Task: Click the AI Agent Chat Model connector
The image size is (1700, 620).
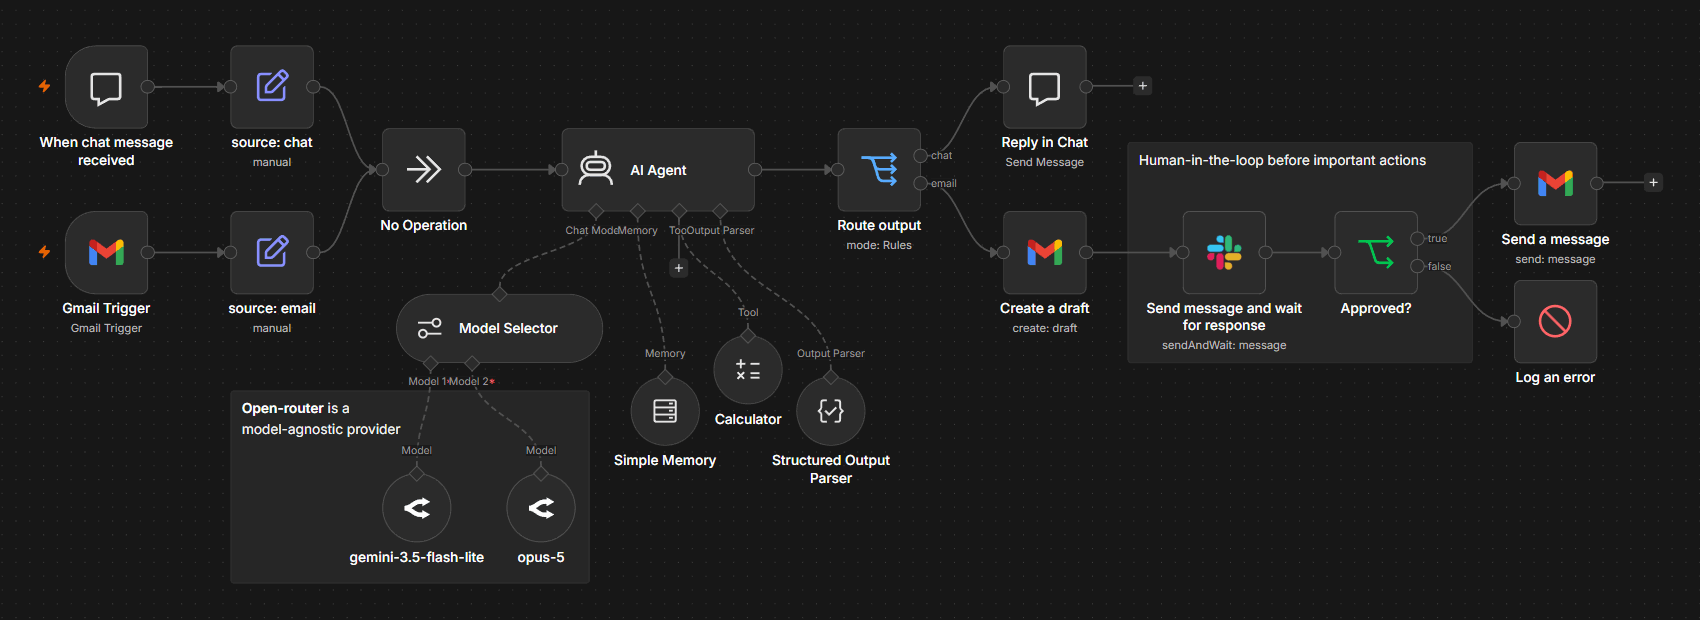Action: (x=596, y=211)
